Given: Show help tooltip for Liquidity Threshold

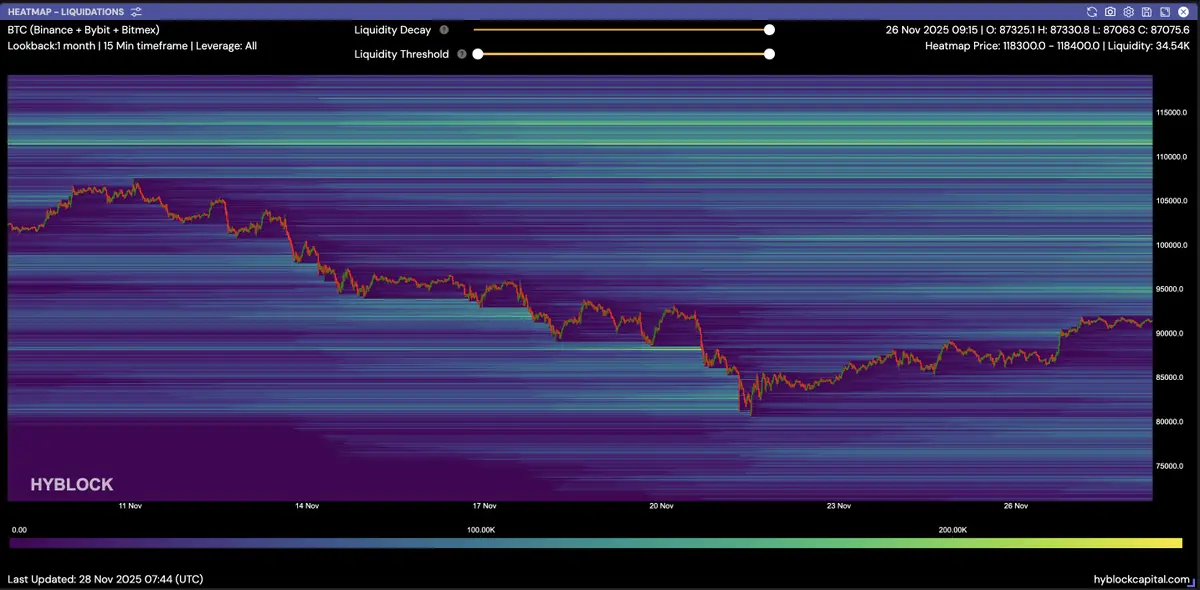Looking at the screenshot, I should click(462, 54).
